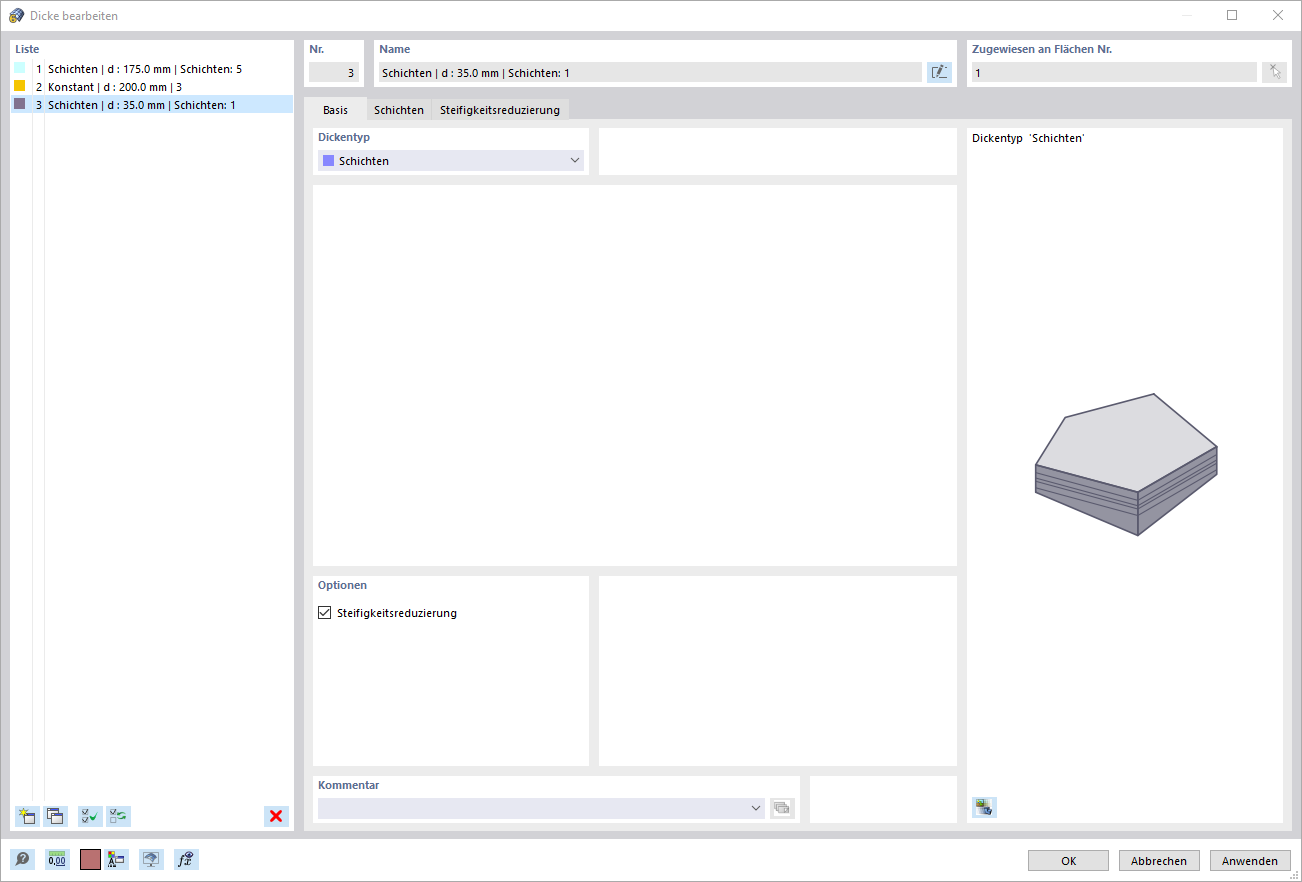Viewport: 1302px width, 882px height.
Task: Select list row 3 Schichten d 35.0 mm
Action: [152, 105]
